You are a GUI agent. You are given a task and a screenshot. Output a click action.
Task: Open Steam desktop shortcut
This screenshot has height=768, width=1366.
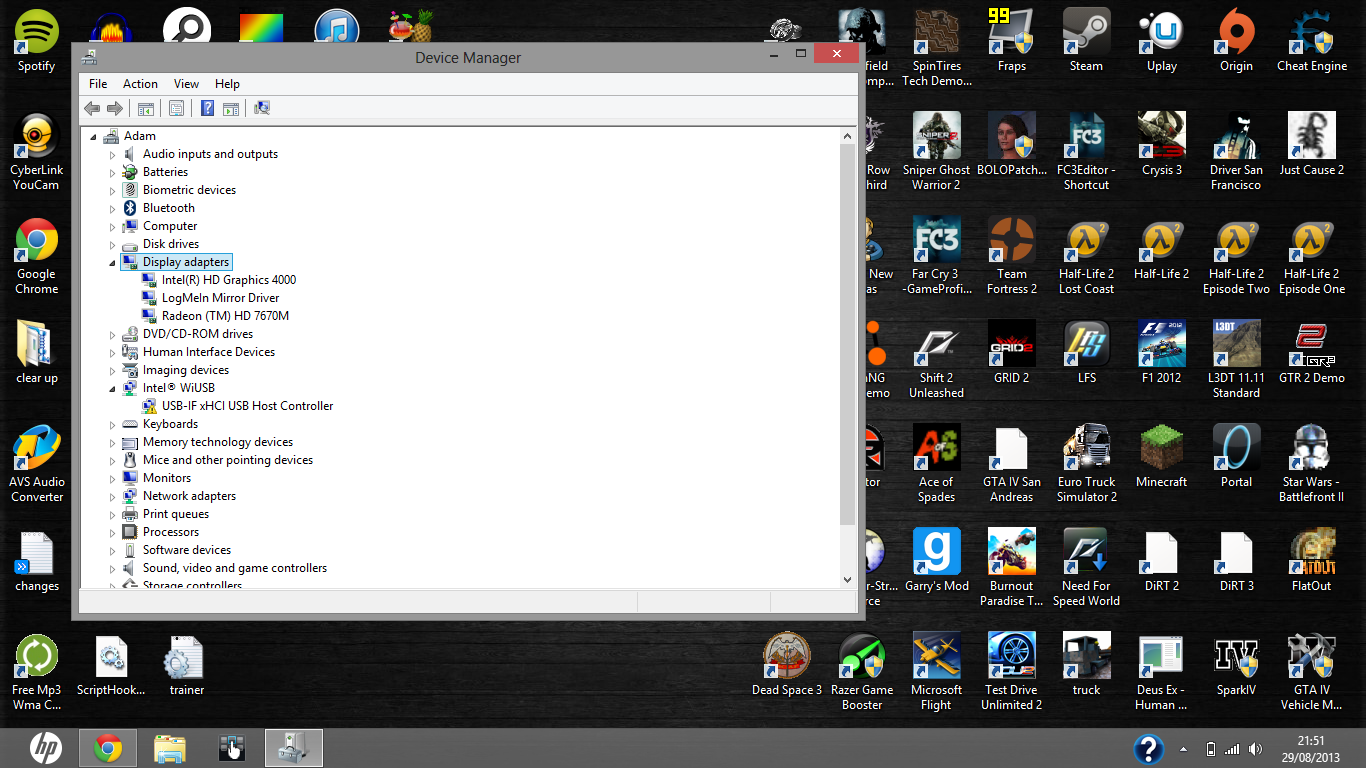(x=1086, y=41)
